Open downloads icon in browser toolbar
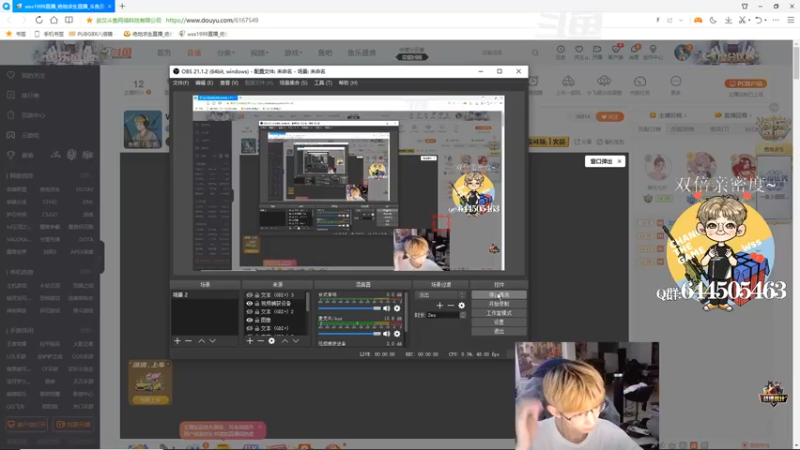This screenshot has width=800, height=450. click(x=728, y=20)
